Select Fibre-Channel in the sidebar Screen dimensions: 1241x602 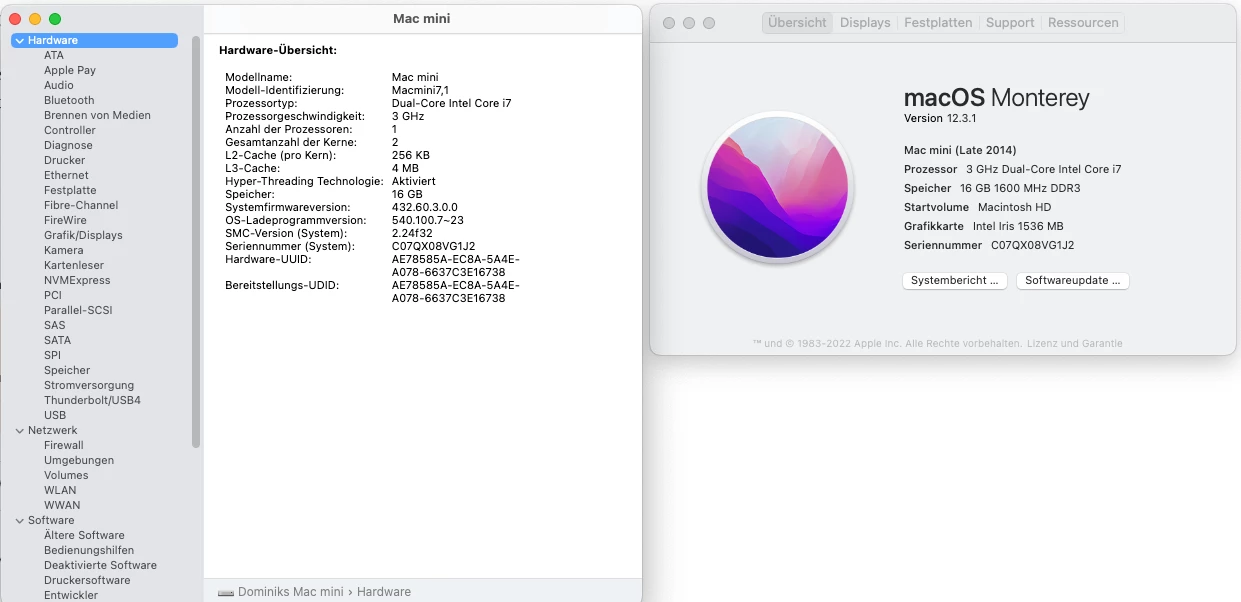pos(81,205)
